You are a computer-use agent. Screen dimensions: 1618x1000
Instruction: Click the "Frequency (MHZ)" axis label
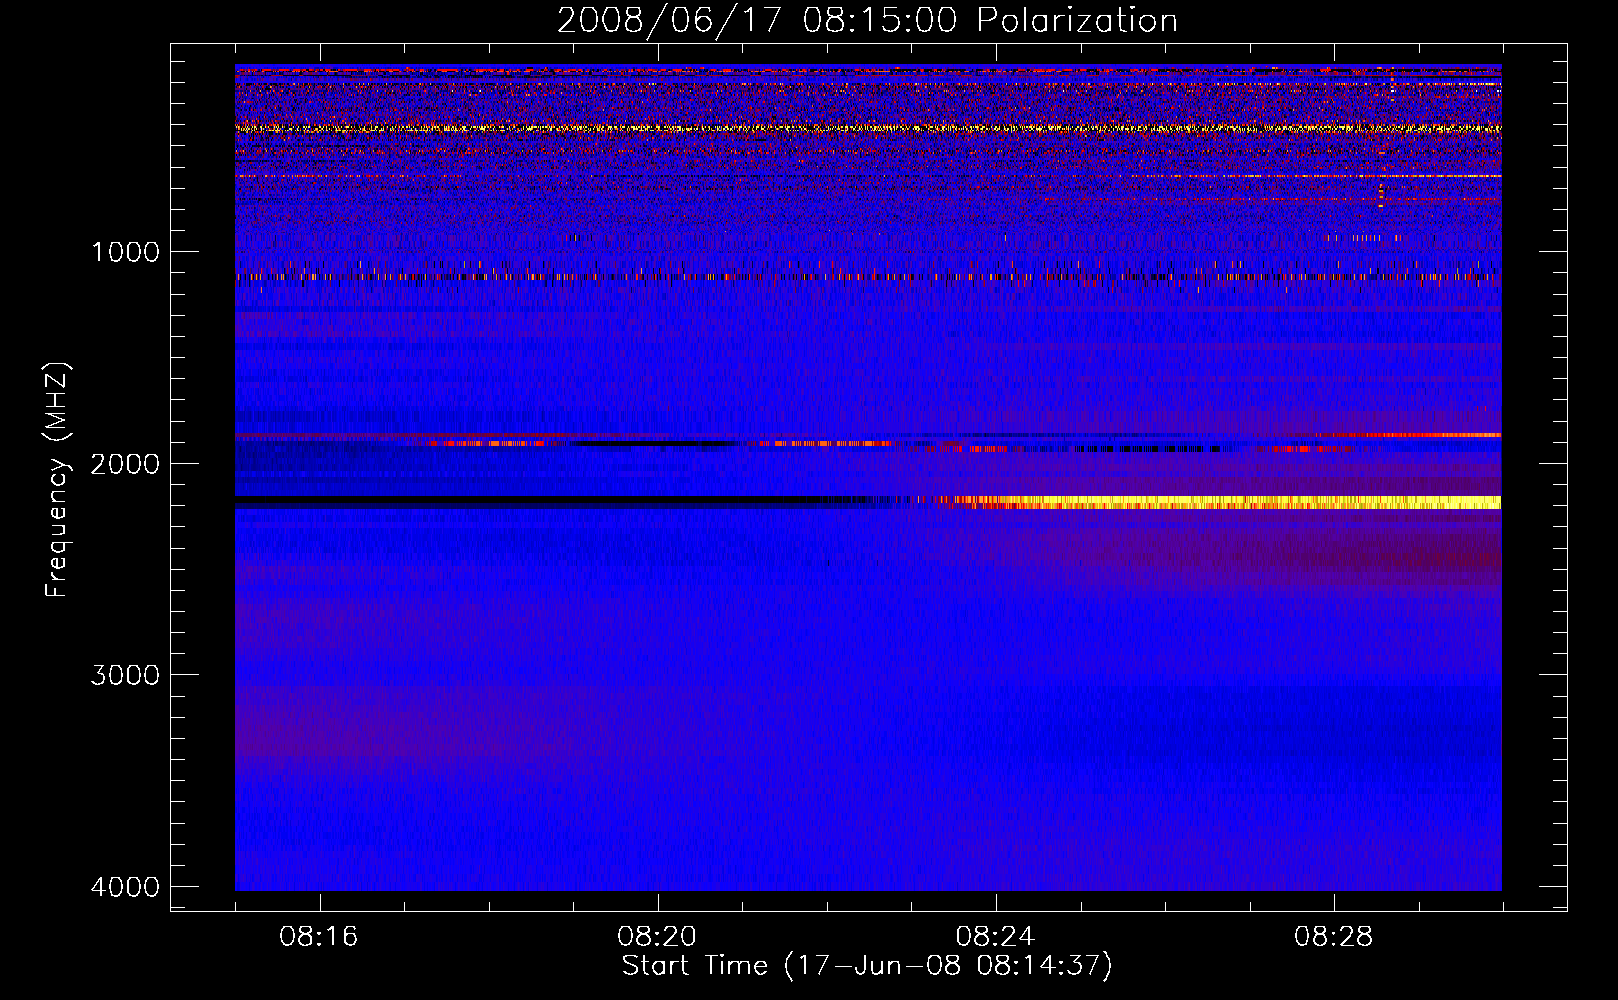58,481
